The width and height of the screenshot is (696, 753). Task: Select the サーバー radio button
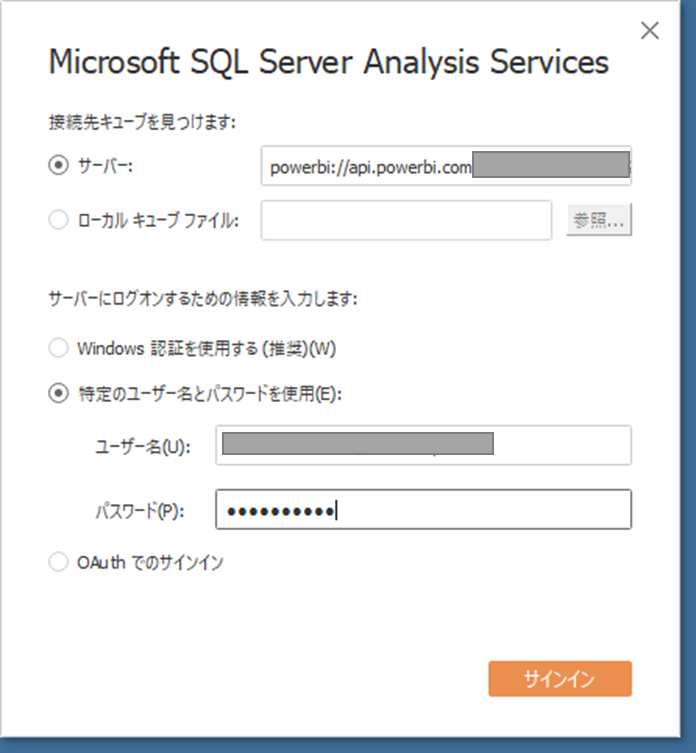click(x=59, y=166)
